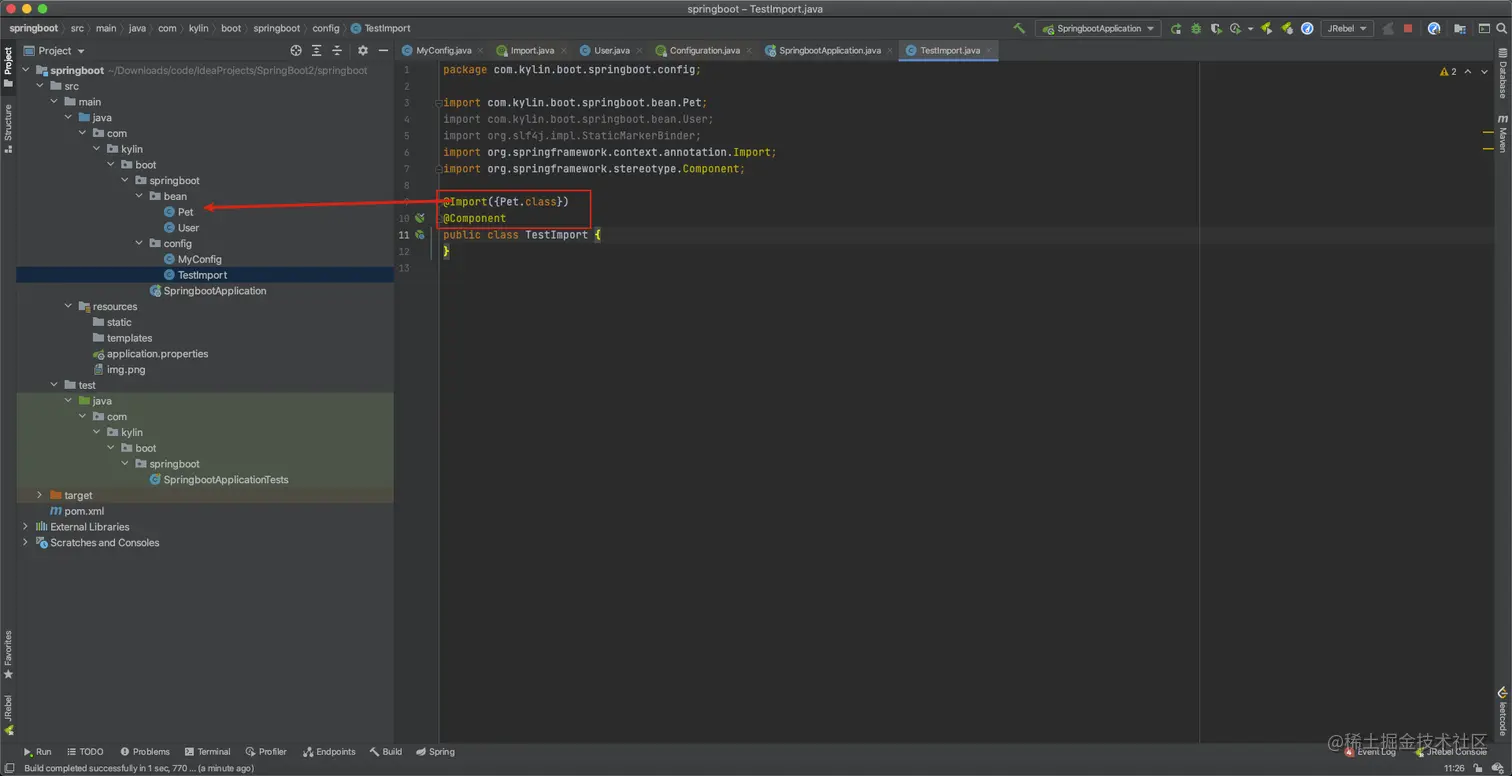Collapse the config package arrow
Viewport: 1512px width, 776px height.
pyautogui.click(x=139, y=243)
